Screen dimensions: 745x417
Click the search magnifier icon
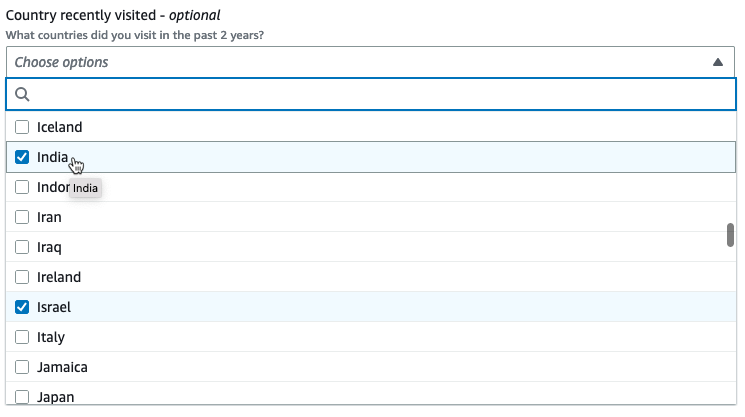click(22, 94)
